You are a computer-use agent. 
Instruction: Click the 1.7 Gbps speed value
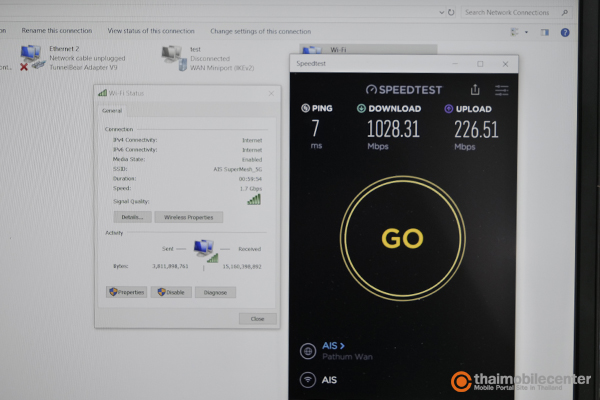pyautogui.click(x=251, y=189)
